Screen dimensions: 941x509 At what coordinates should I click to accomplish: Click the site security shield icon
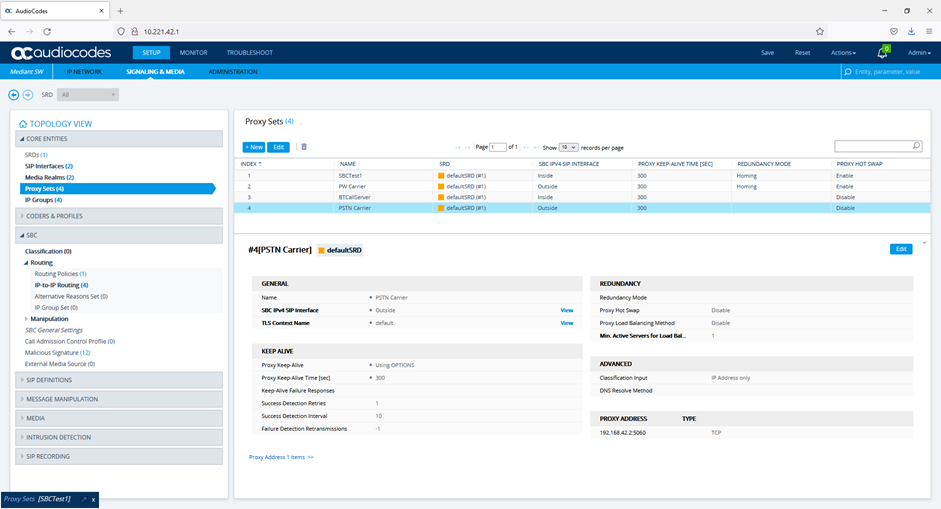click(121, 31)
